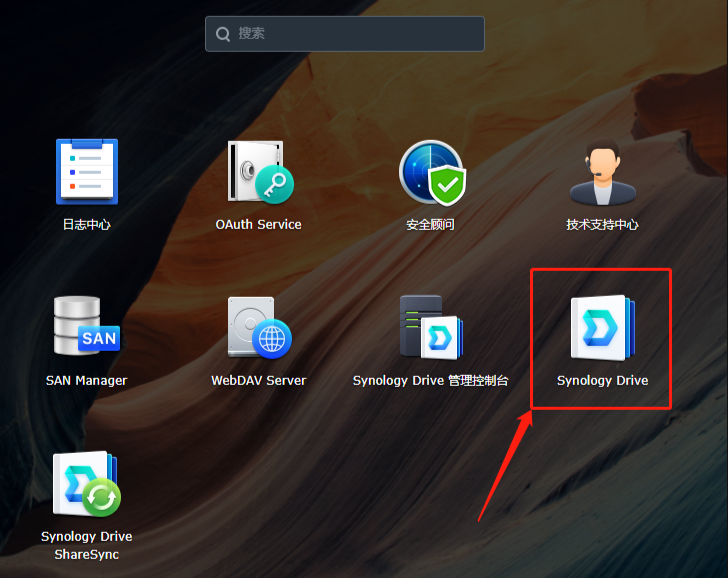
Task: Open the 日志中心 (Log Center) app icon
Action: tap(86, 171)
